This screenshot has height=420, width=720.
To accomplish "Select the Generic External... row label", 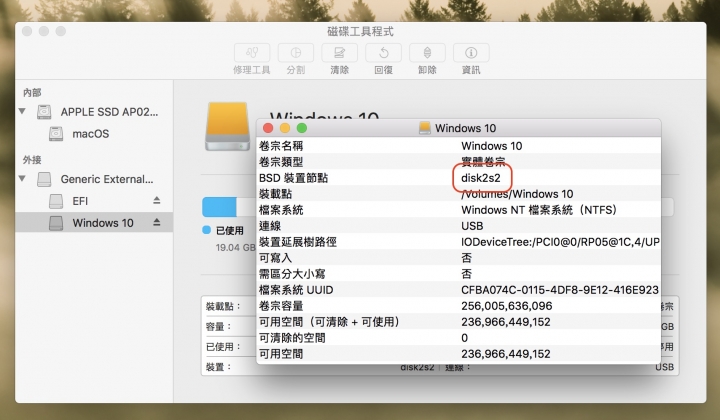I will point(107,179).
